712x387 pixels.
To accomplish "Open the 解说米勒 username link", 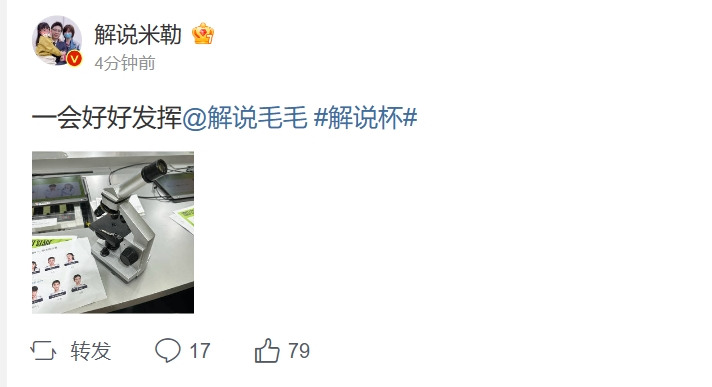I will (138, 35).
